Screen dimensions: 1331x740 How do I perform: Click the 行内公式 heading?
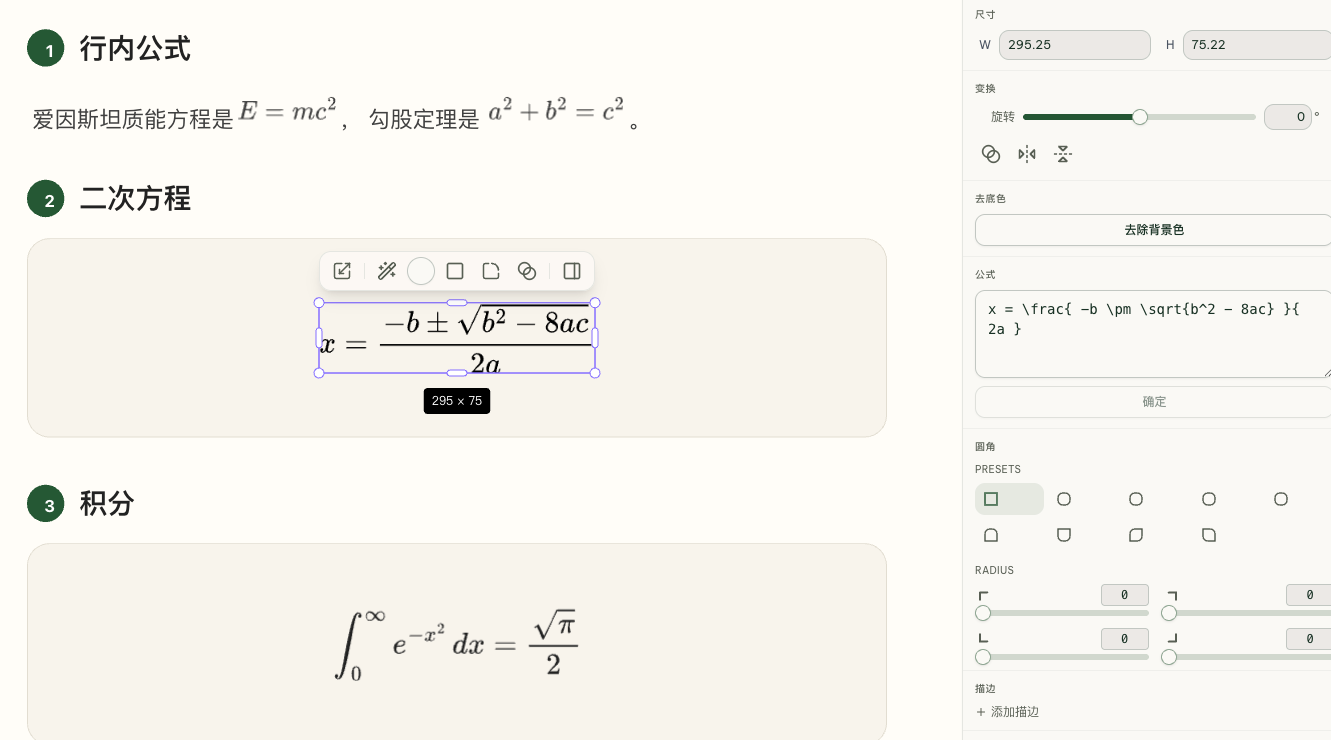click(x=135, y=48)
